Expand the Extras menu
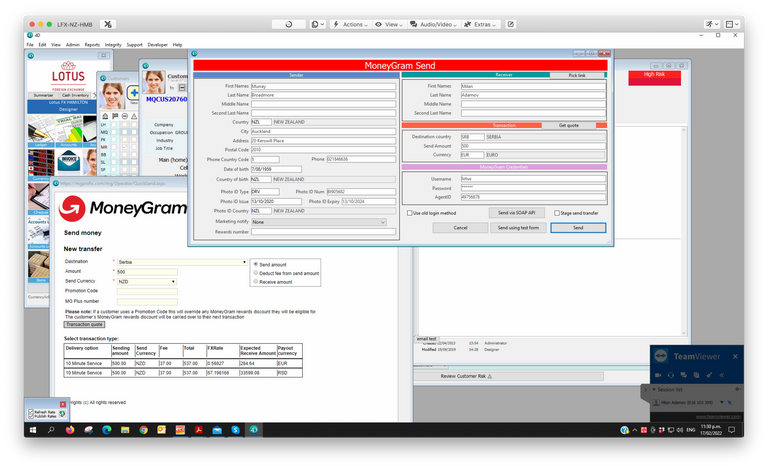 (480, 24)
